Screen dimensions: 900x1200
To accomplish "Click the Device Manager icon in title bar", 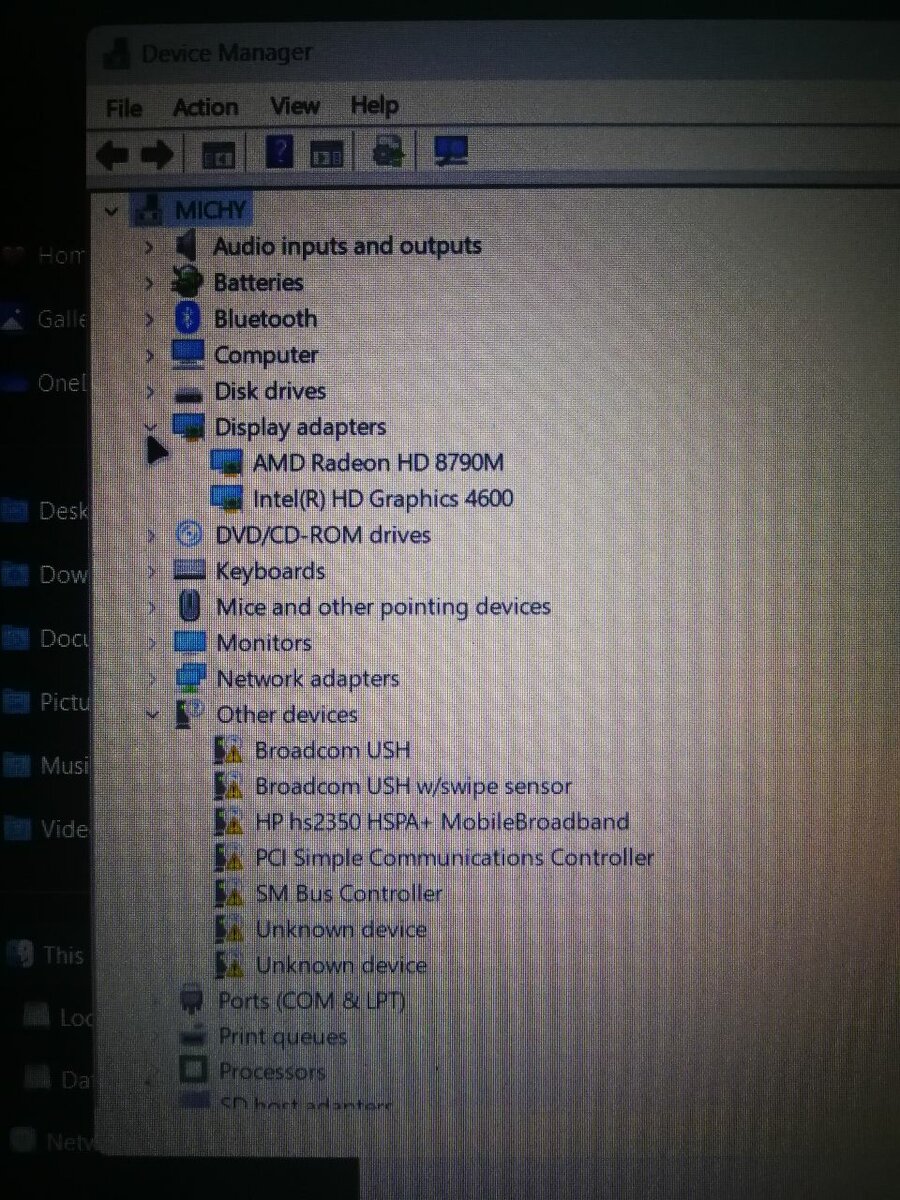I will (116, 54).
